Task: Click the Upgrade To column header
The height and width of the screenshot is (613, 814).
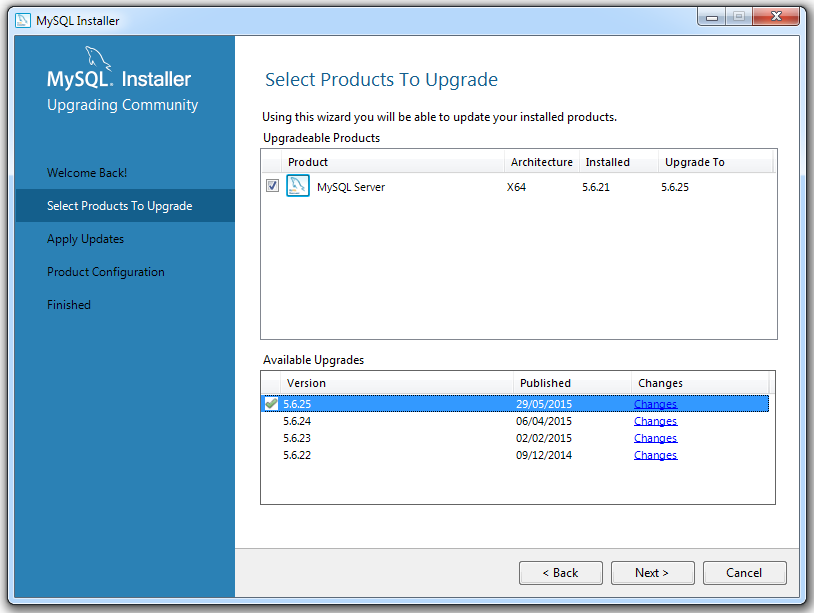Action: (x=716, y=162)
